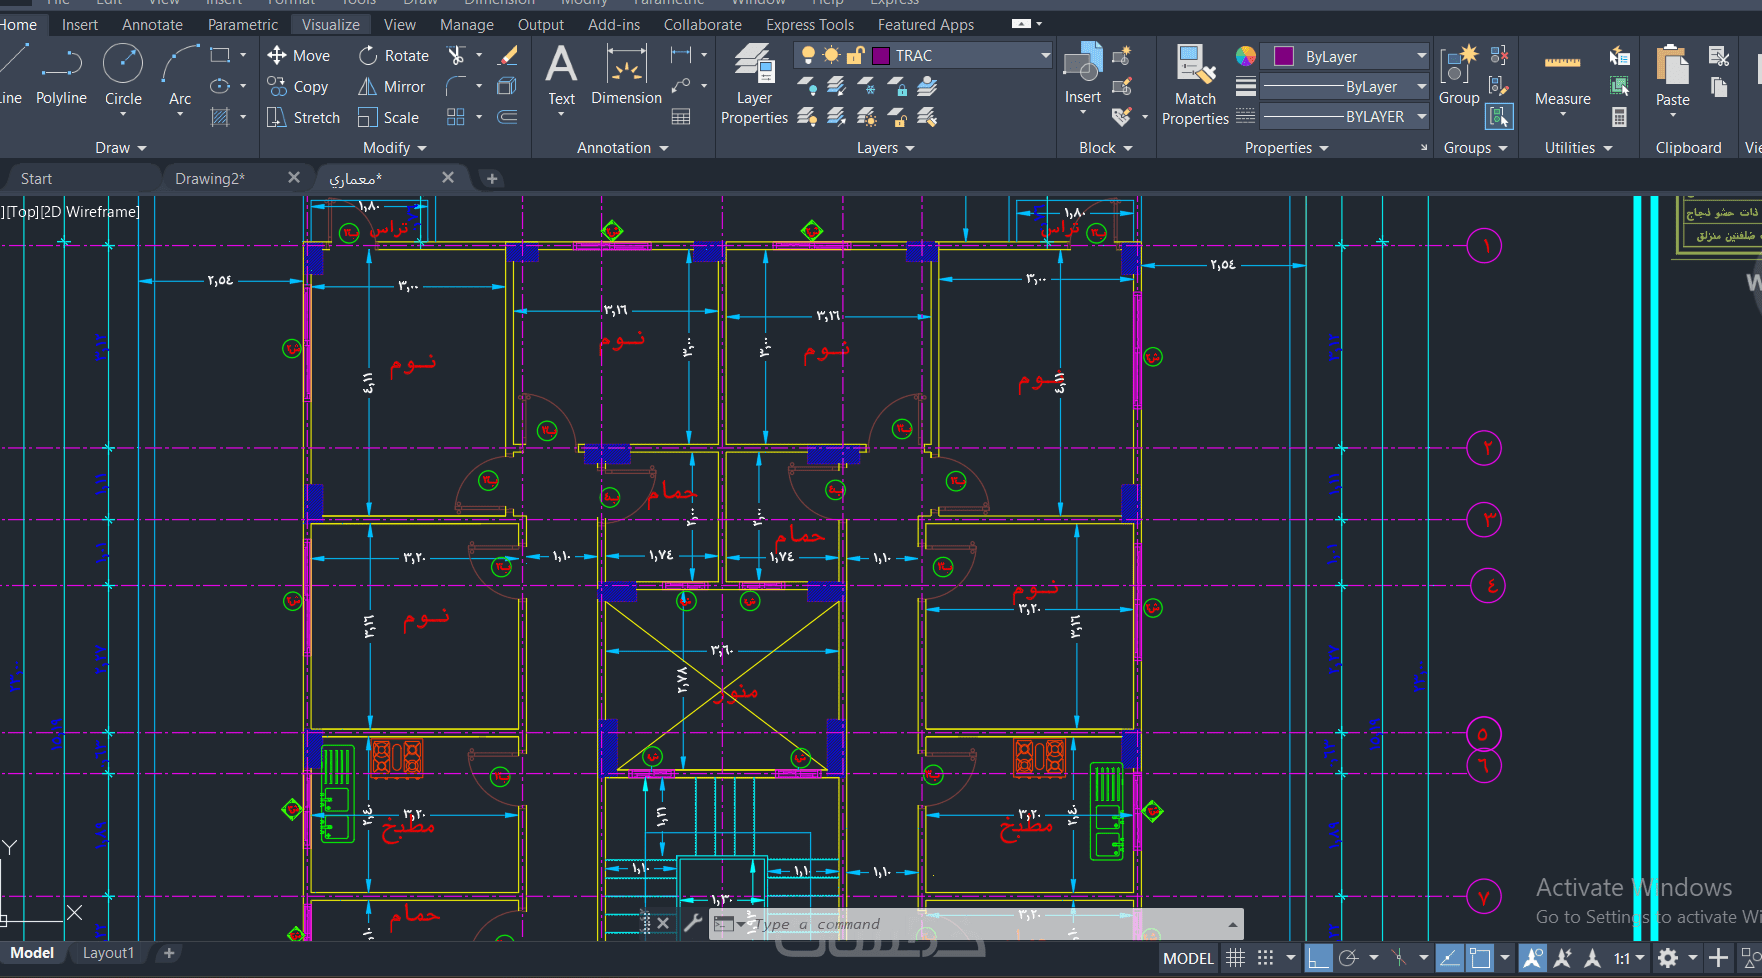The height and width of the screenshot is (978, 1762).
Task: Toggle drawing grid display in status bar
Action: 1236,958
